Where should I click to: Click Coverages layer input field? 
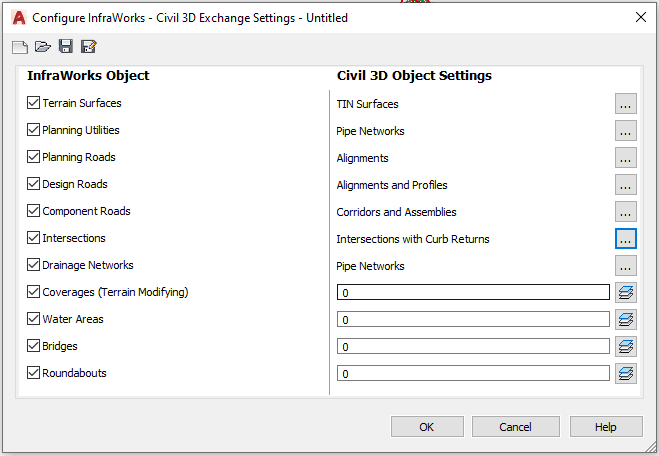pyautogui.click(x=473, y=292)
